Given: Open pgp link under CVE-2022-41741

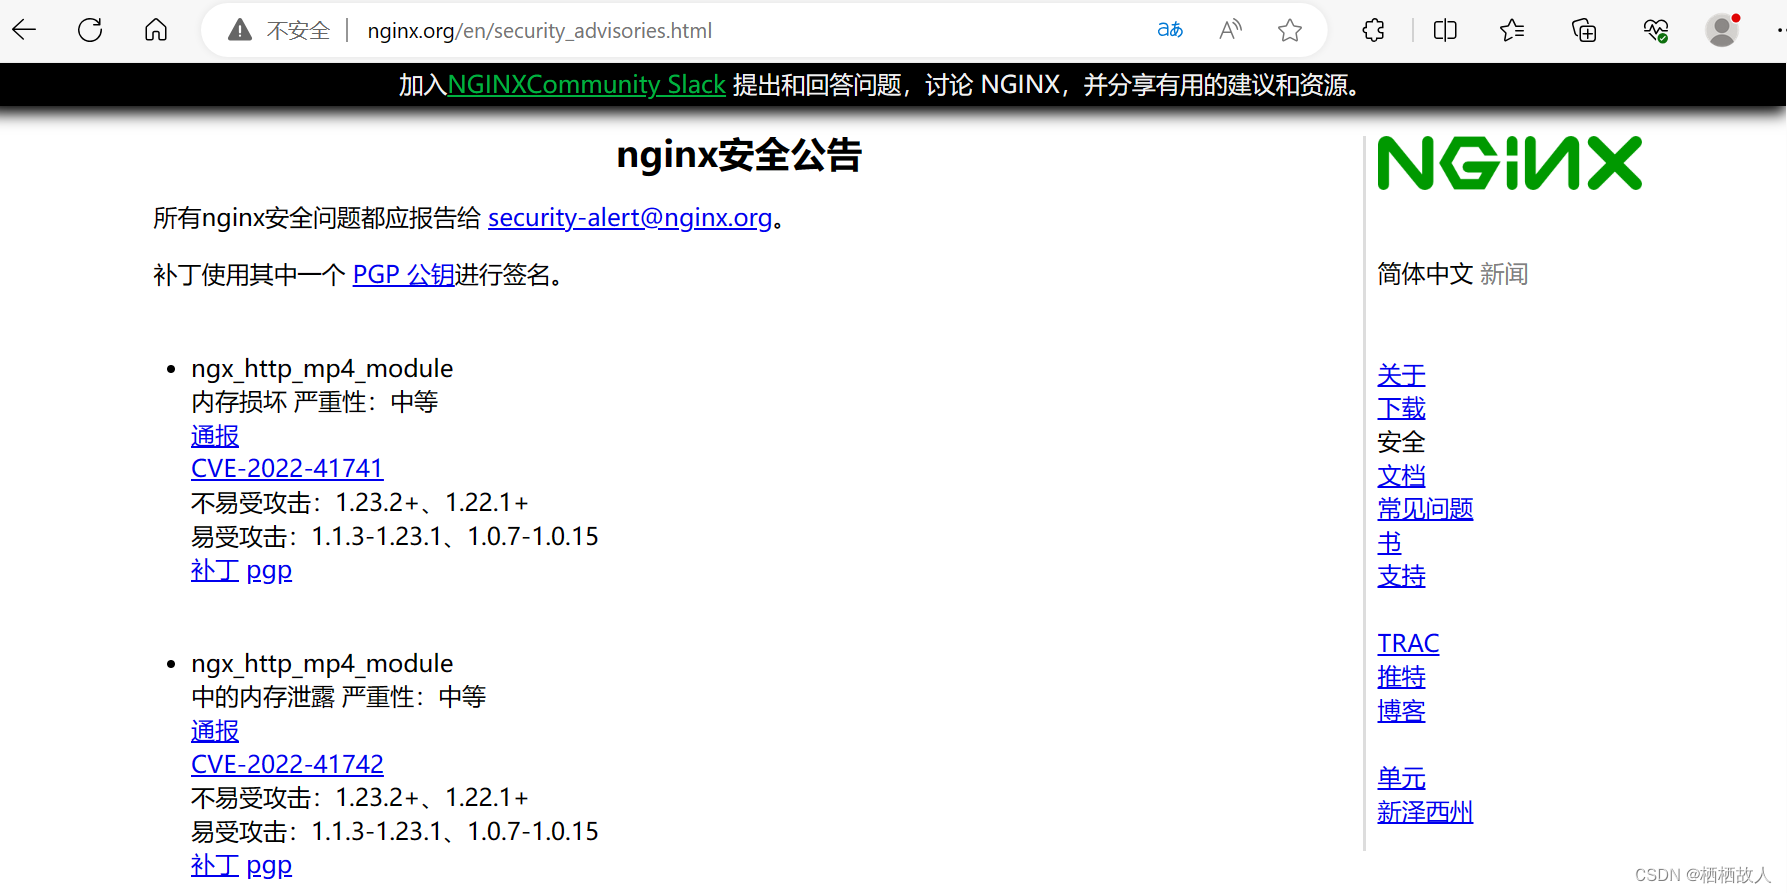Looking at the screenshot, I should coord(269,572).
